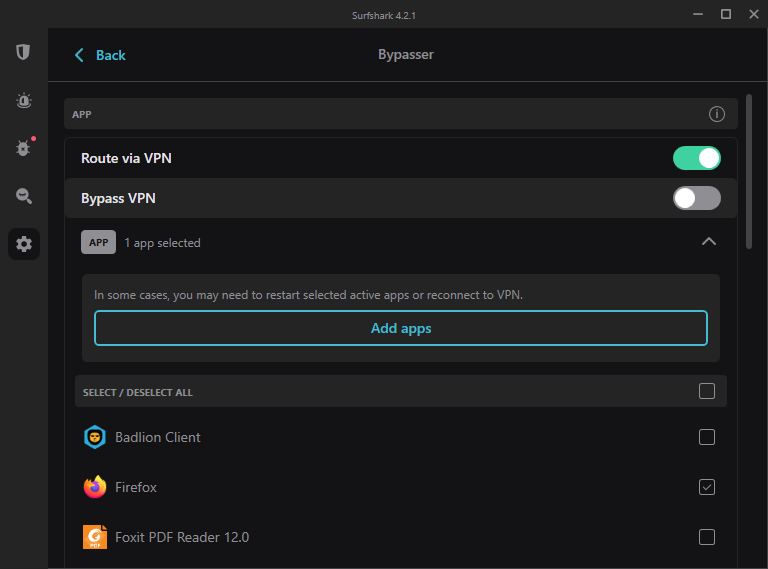Open the Alert siren sidebar icon

coord(24,100)
